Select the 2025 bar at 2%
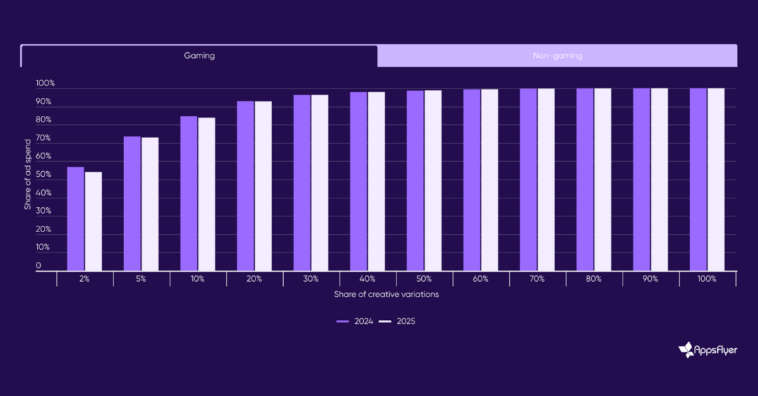Viewport: 758px width, 396px height. [93, 221]
